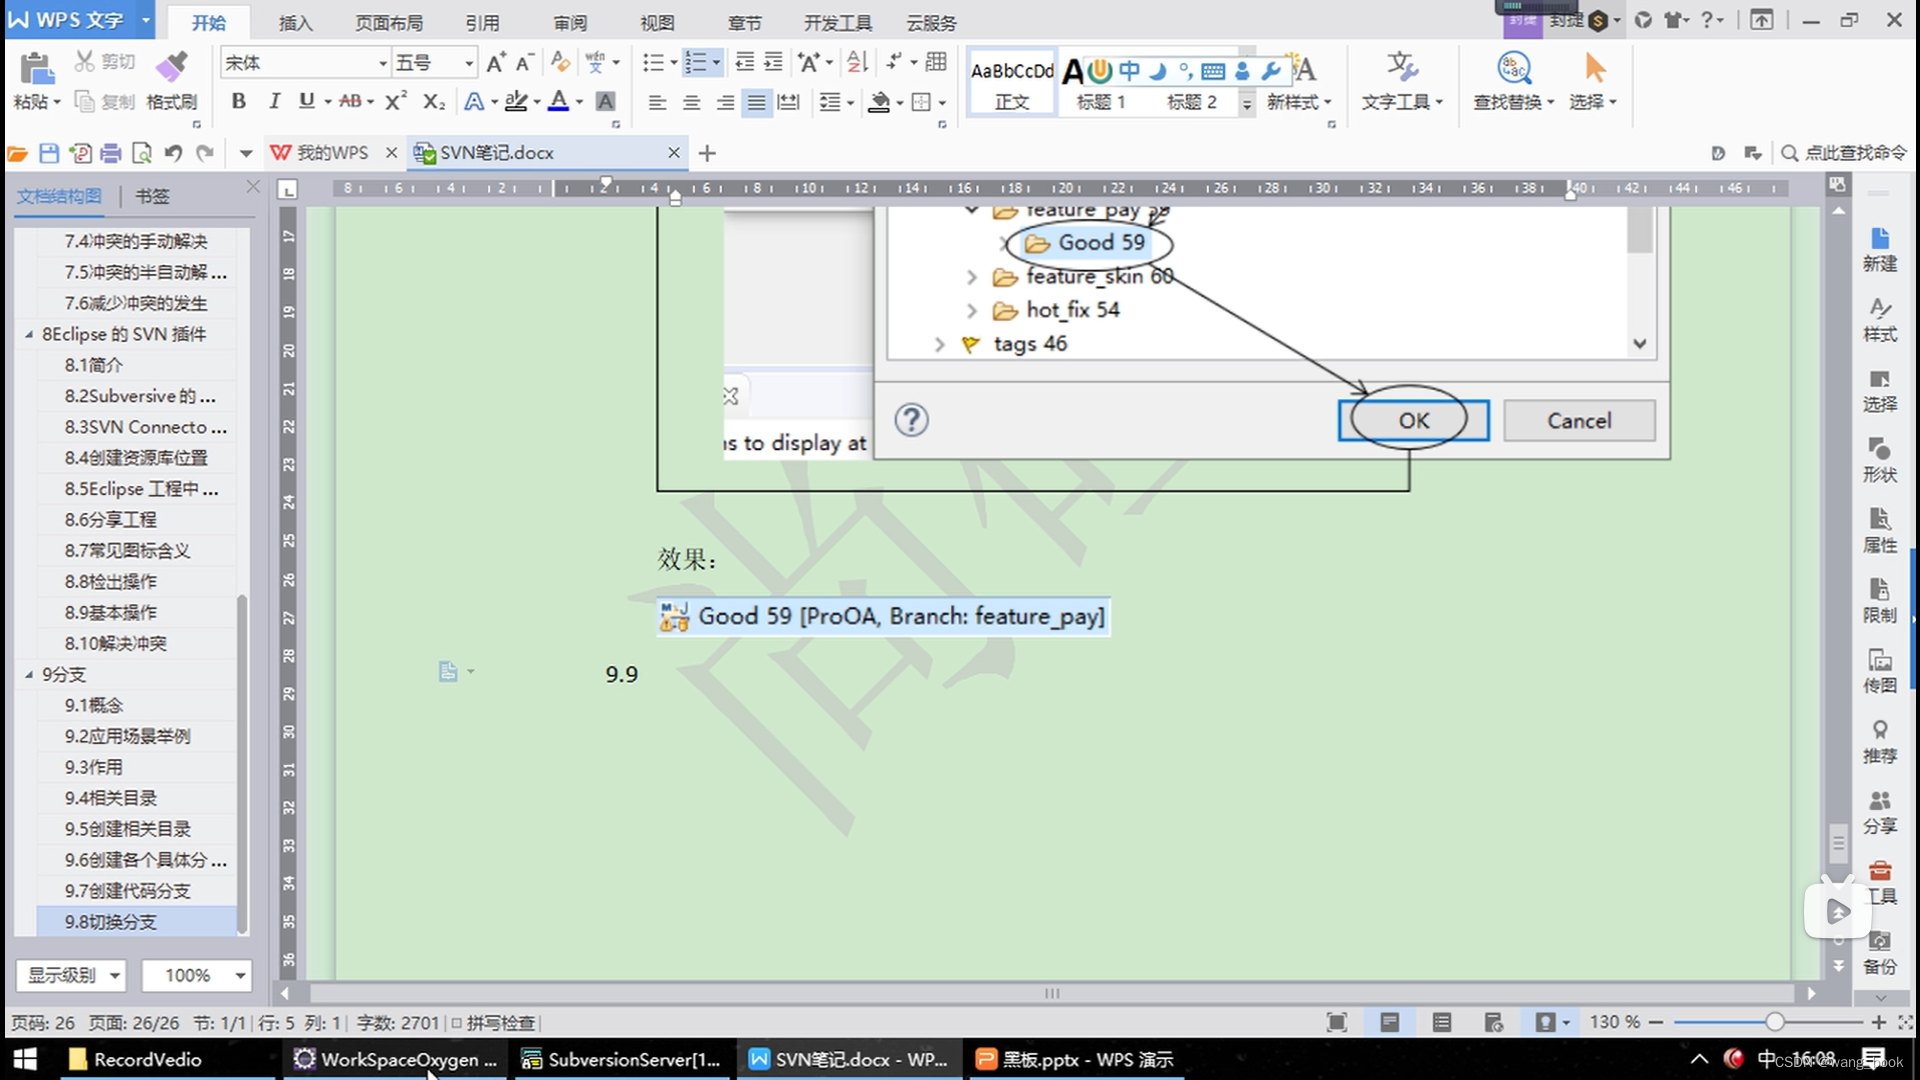Open the 引用 ribbon tab
The height and width of the screenshot is (1080, 1920).
point(482,22)
